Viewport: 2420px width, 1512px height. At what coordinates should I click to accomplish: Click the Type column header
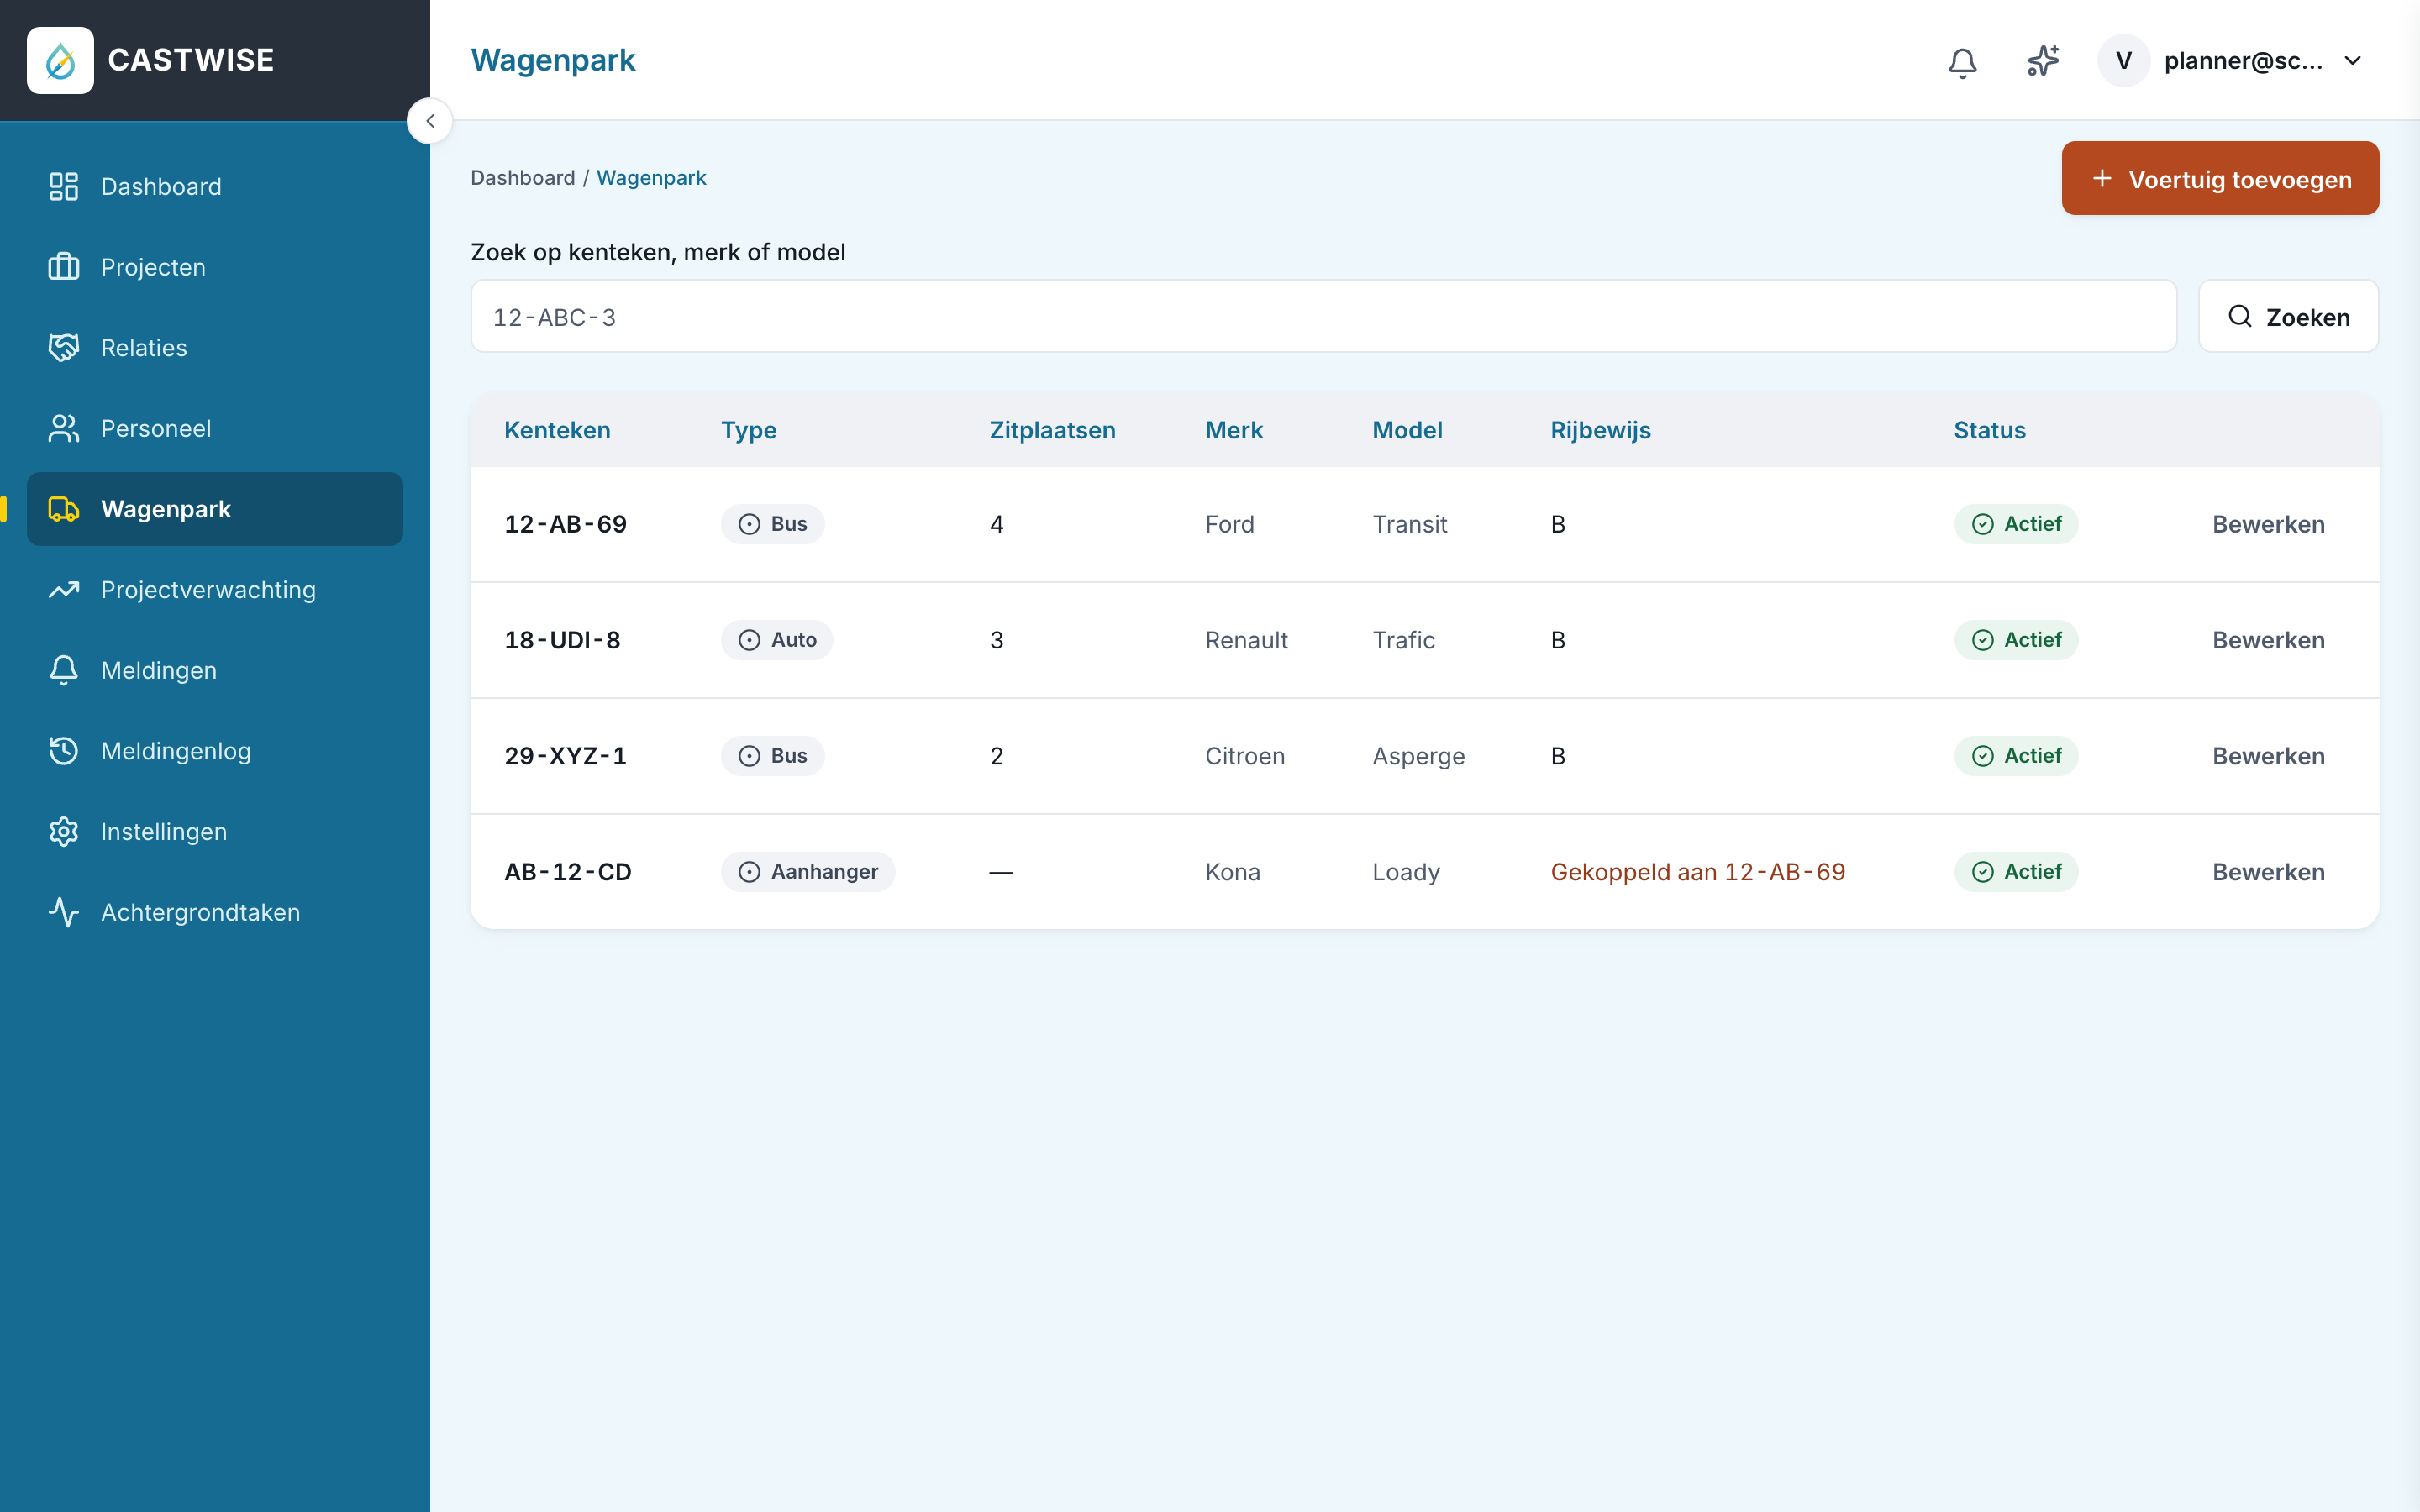[748, 431]
